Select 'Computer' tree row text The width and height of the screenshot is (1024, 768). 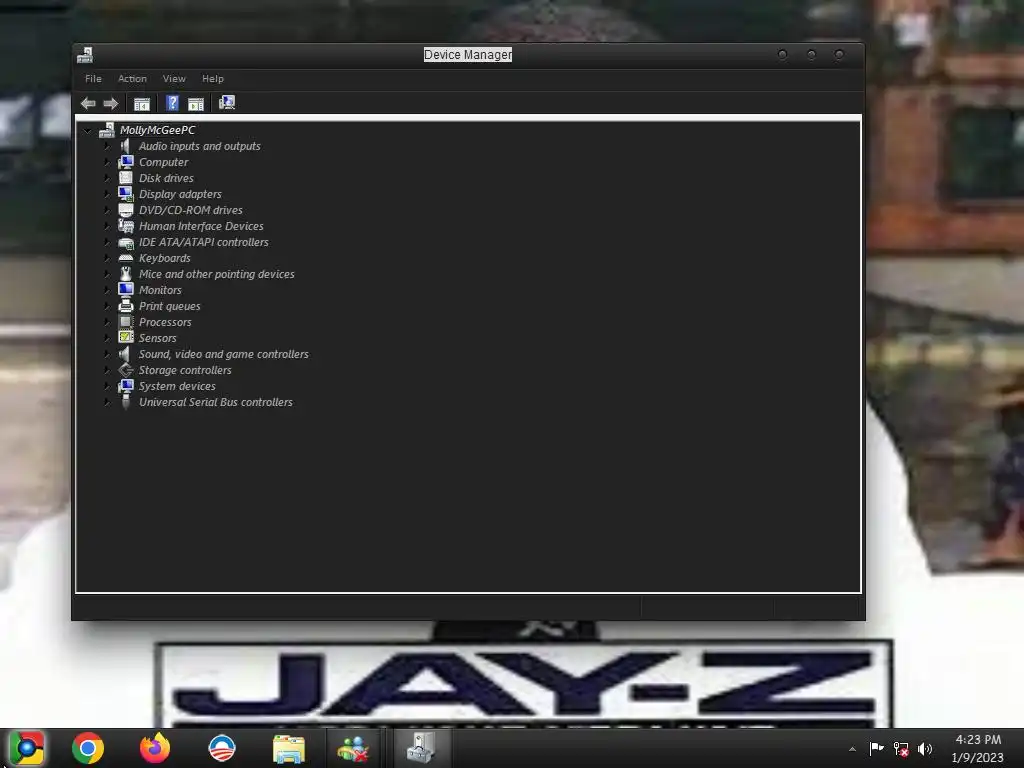pos(163,162)
